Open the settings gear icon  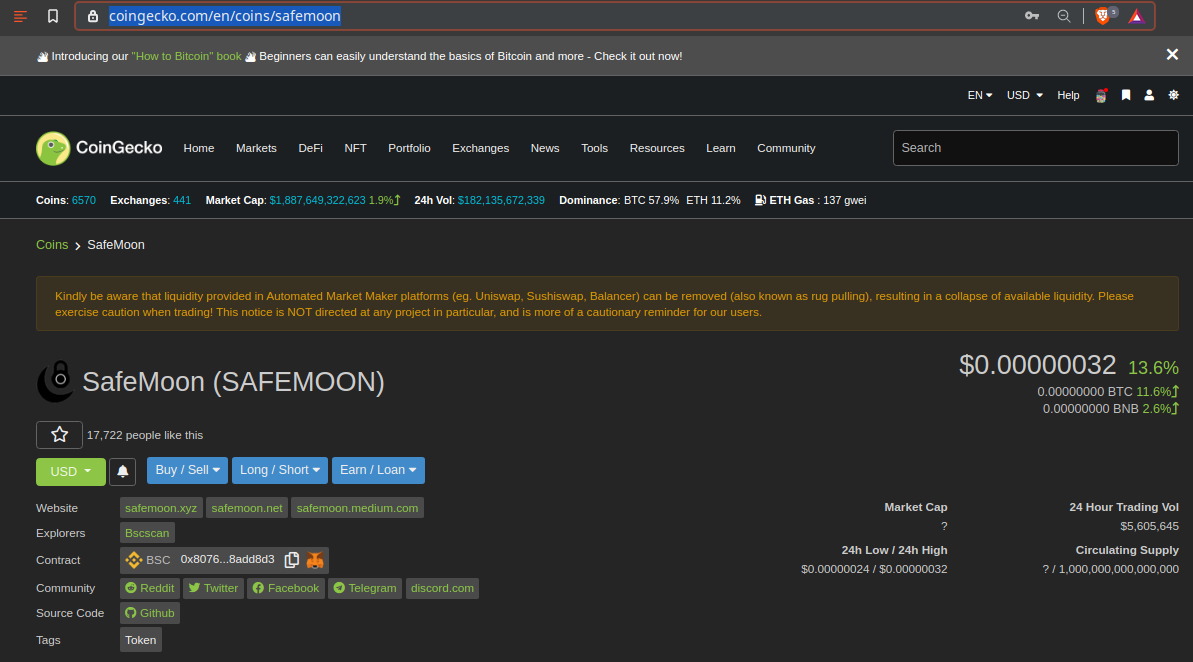[x=1173, y=95]
